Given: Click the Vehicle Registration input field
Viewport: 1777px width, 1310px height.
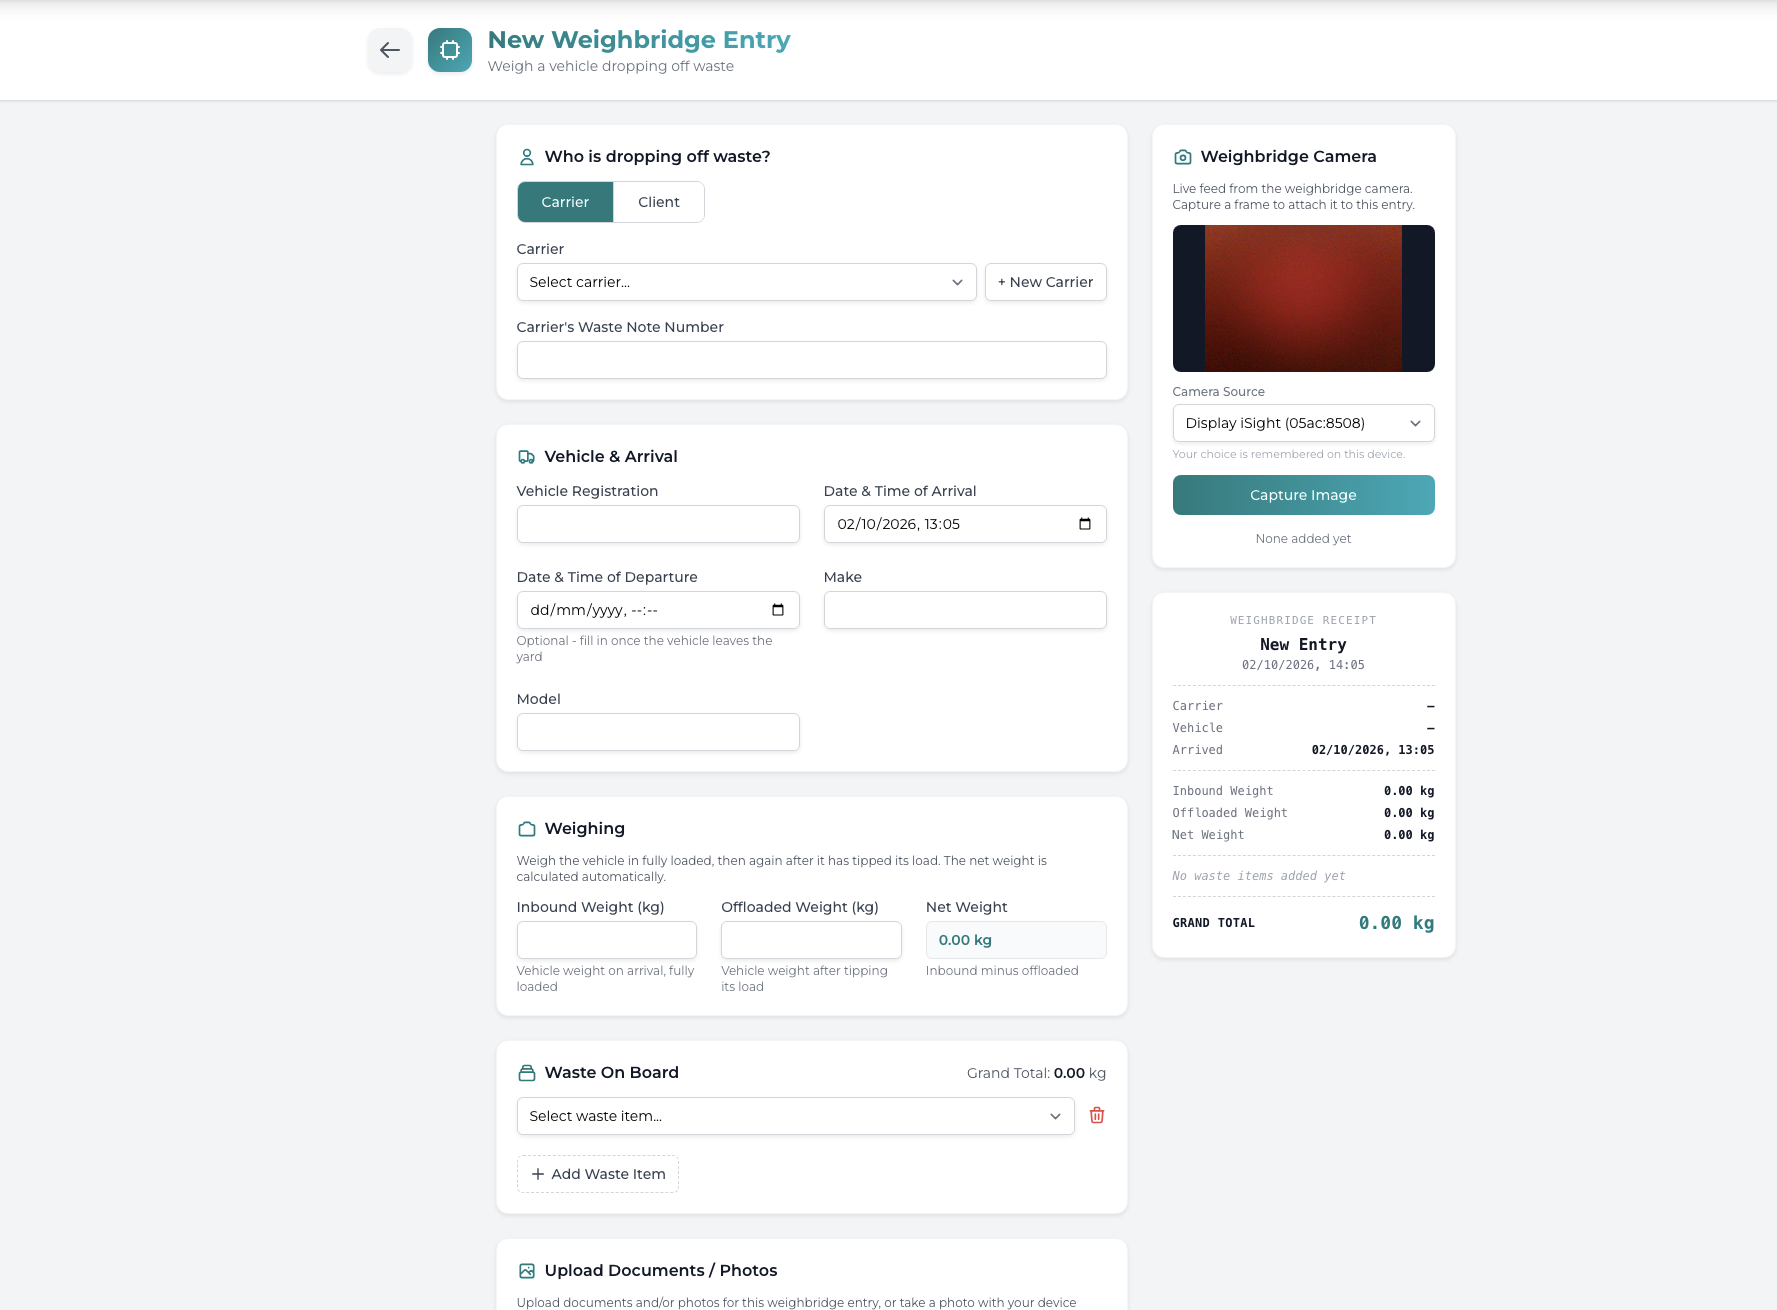Looking at the screenshot, I should [658, 524].
